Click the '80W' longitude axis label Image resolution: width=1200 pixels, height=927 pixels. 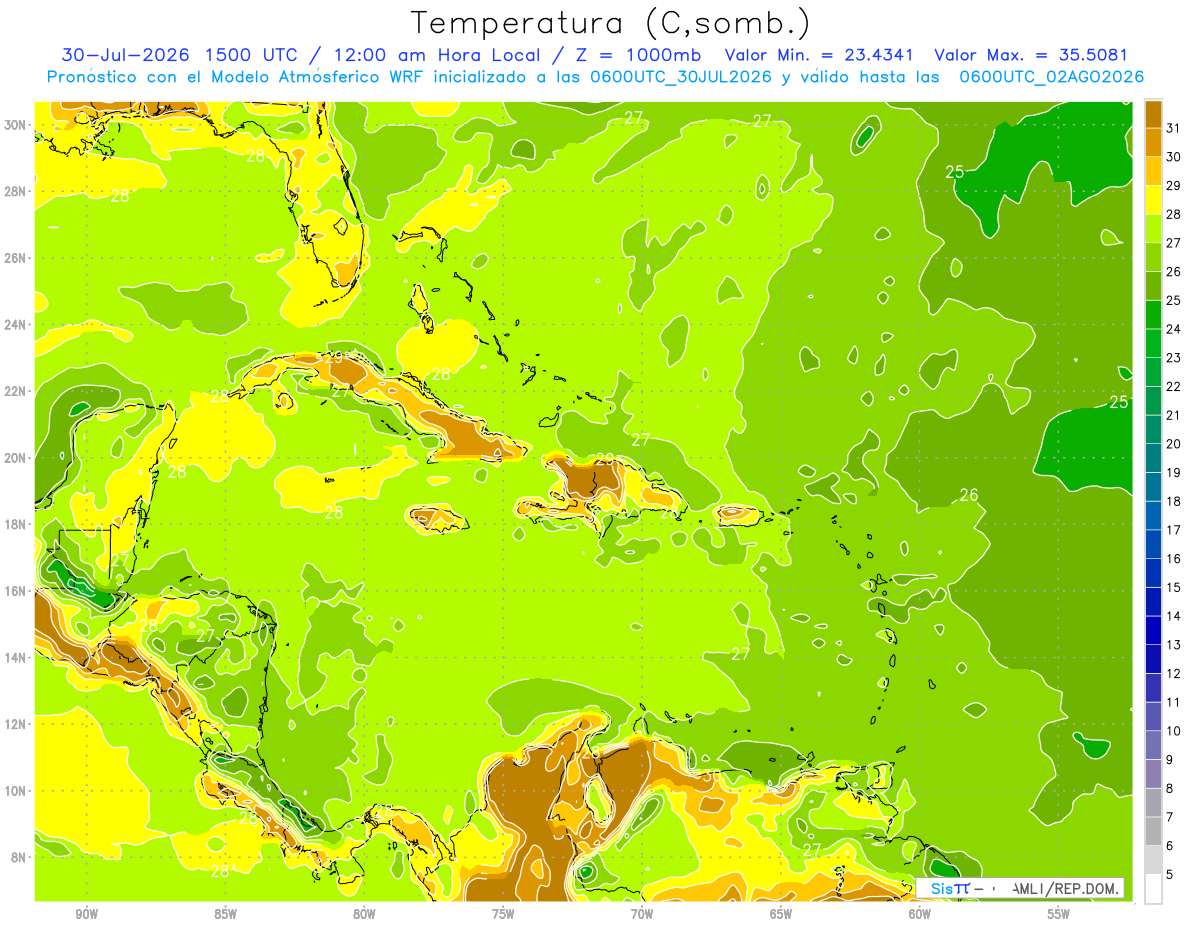point(364,914)
